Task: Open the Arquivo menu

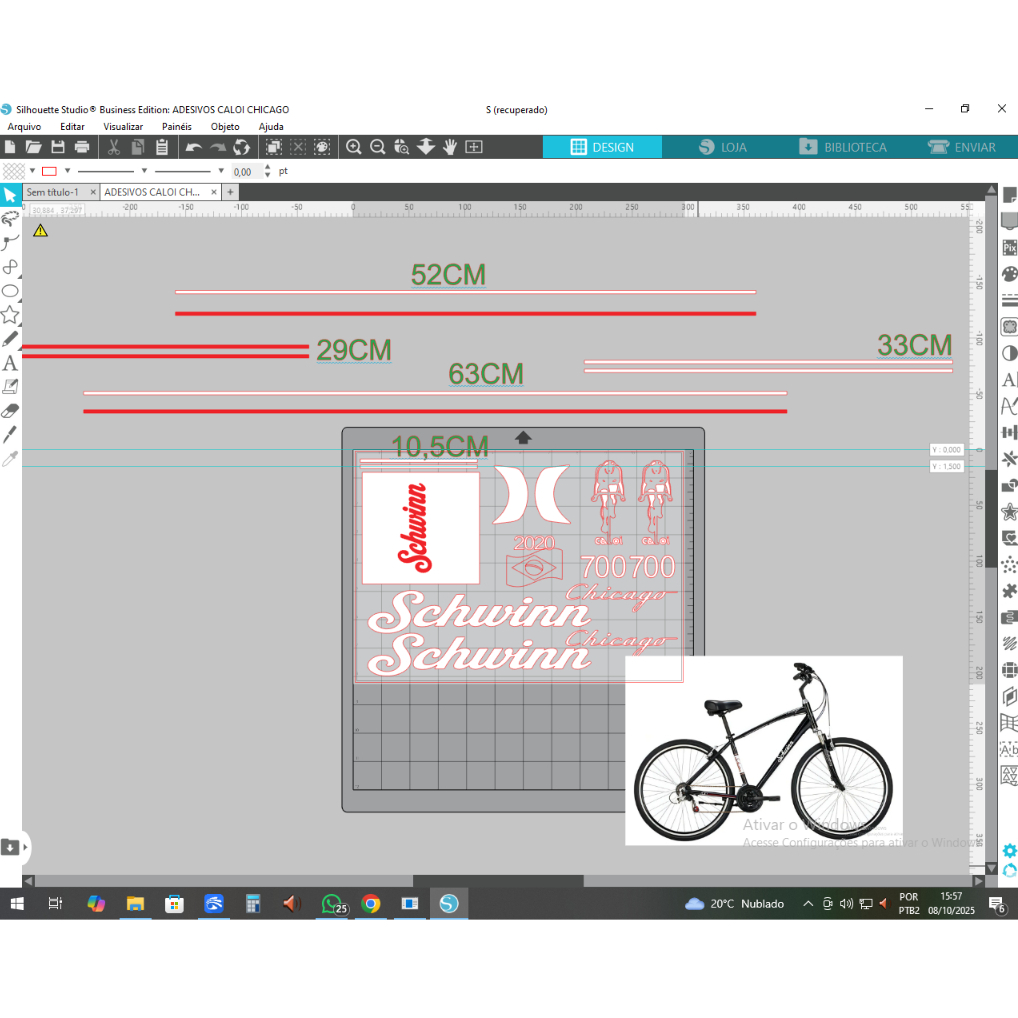Action: click(x=24, y=127)
